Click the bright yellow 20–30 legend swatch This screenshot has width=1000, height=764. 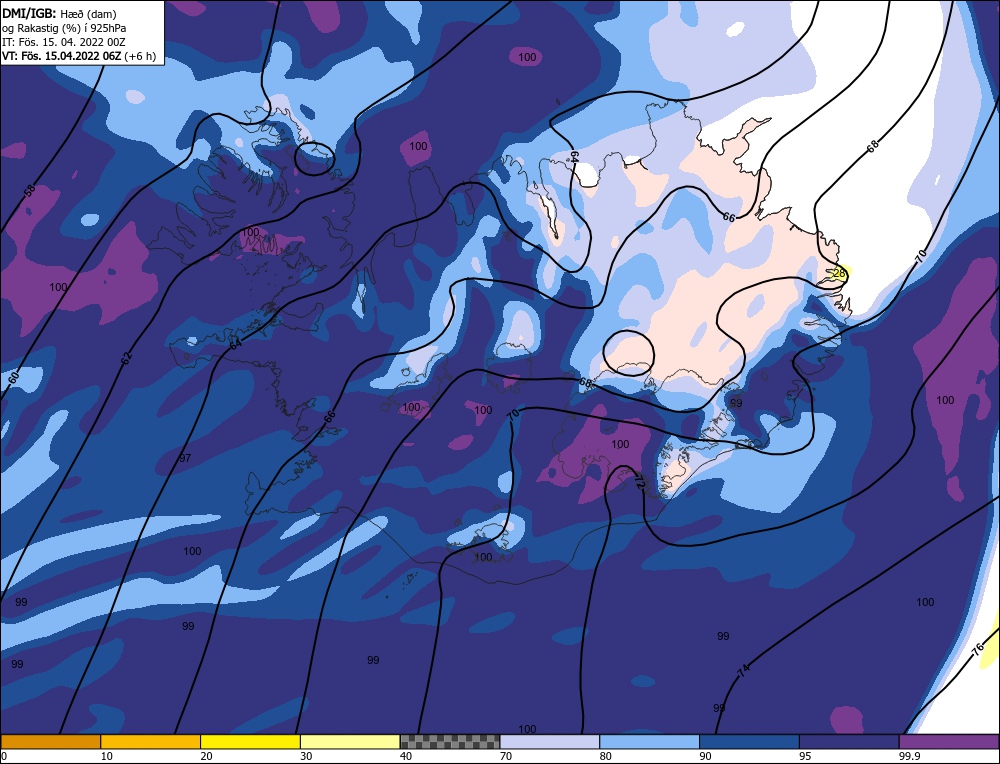point(250,742)
